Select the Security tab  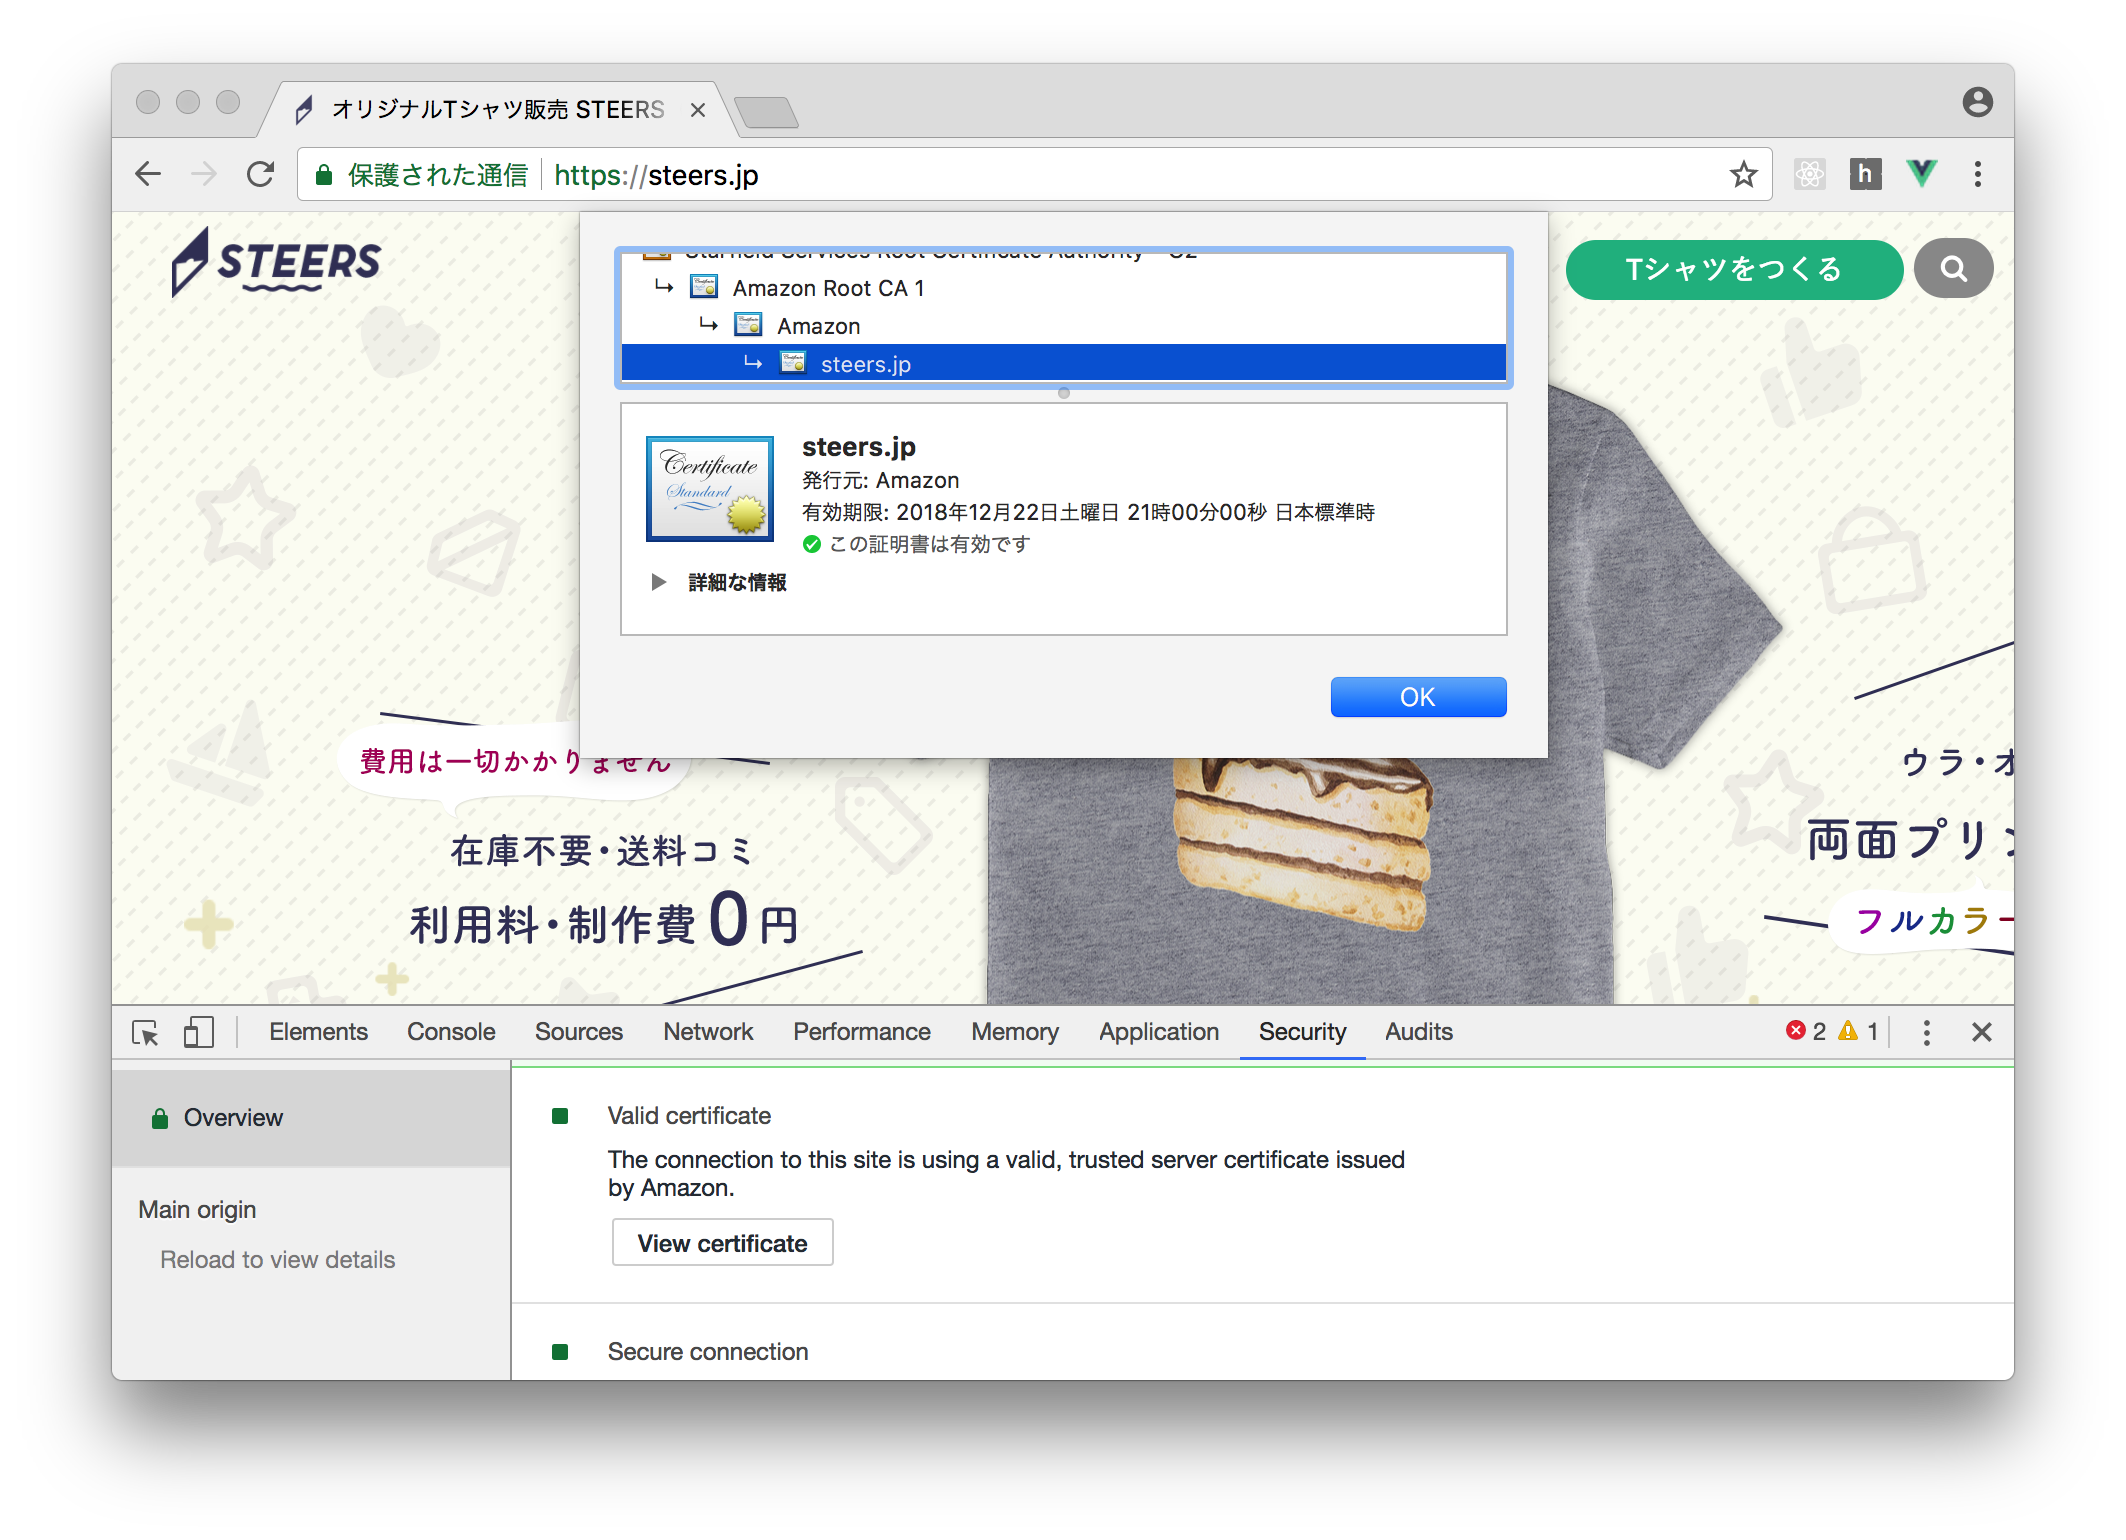1302,1032
